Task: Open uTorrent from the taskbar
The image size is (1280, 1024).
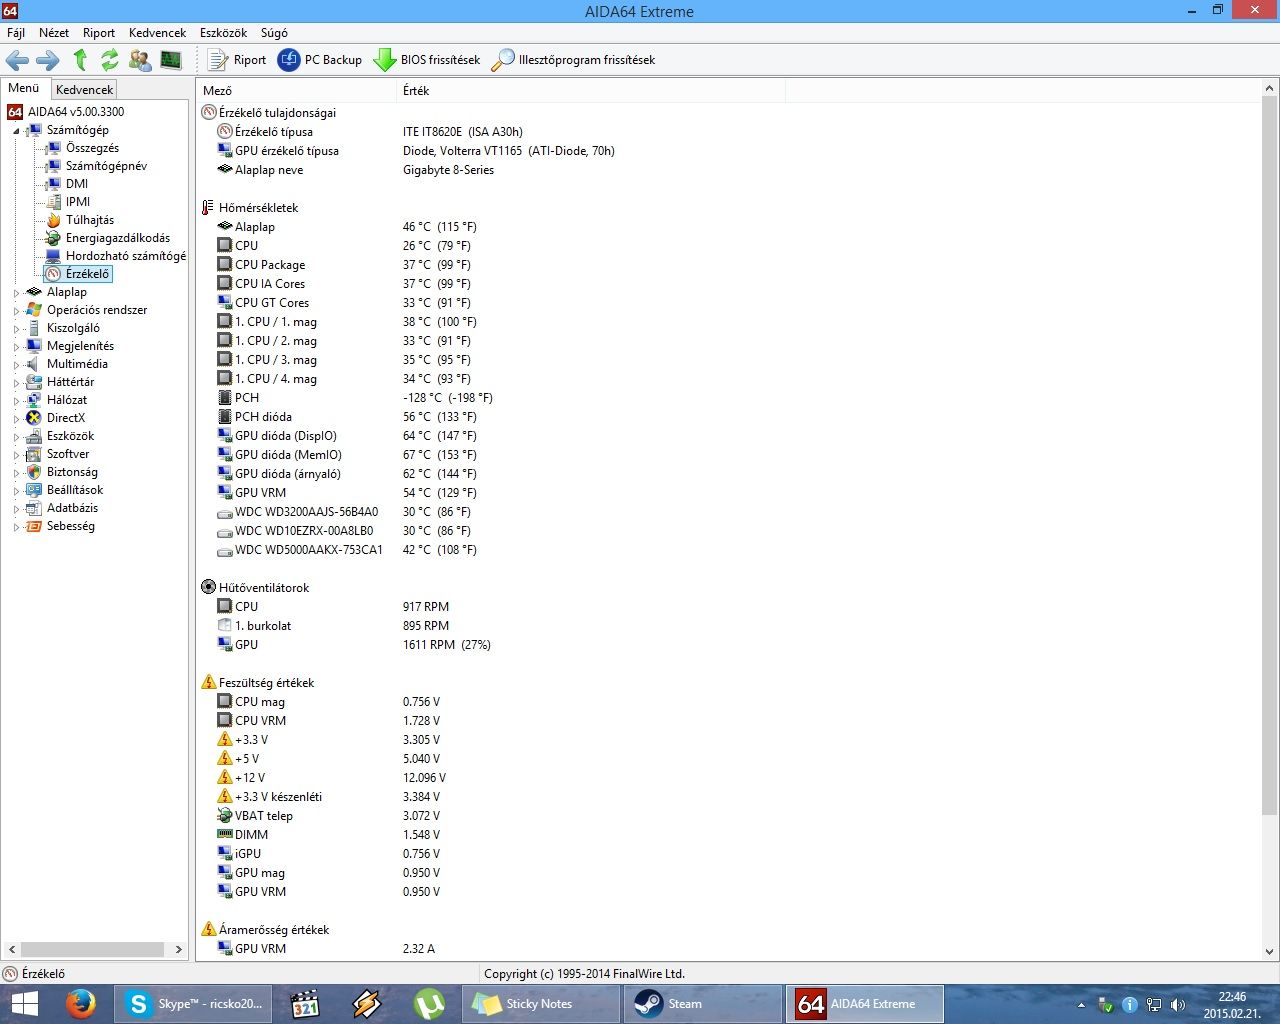Action: tap(429, 1003)
